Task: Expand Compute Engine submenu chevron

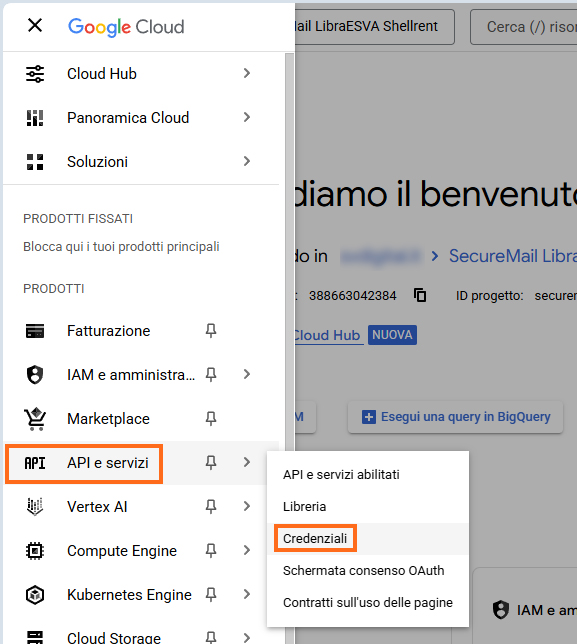Action: (x=246, y=550)
